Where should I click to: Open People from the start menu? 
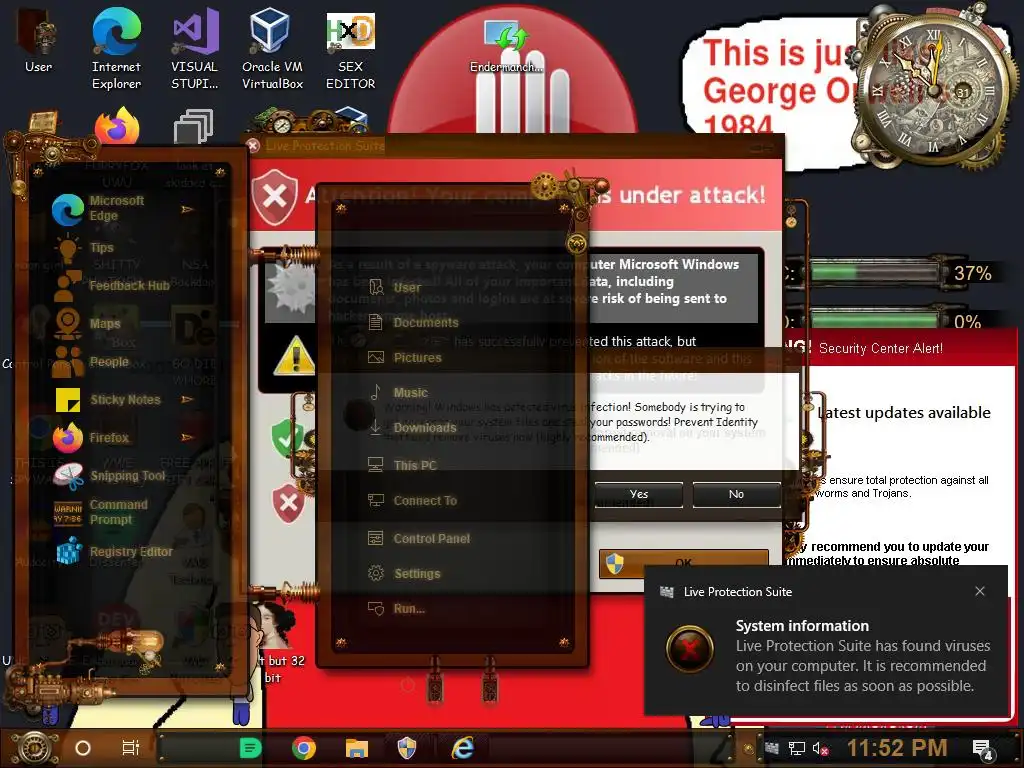coord(90,361)
